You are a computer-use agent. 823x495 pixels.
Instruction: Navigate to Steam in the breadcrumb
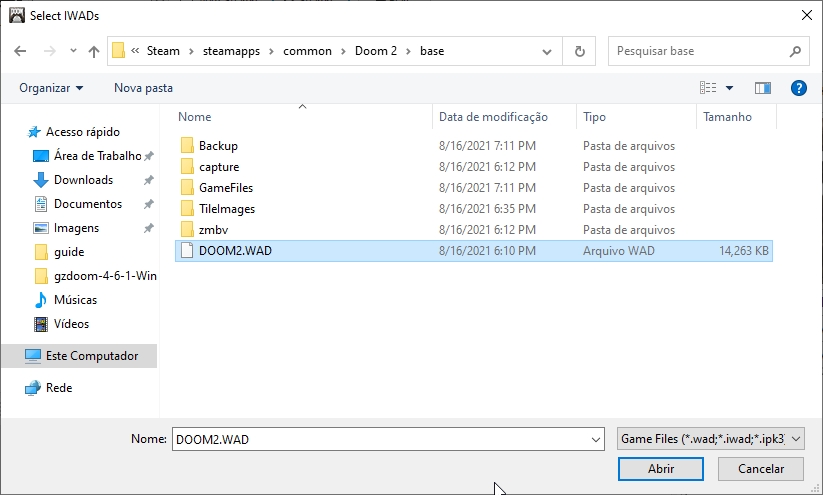[163, 51]
